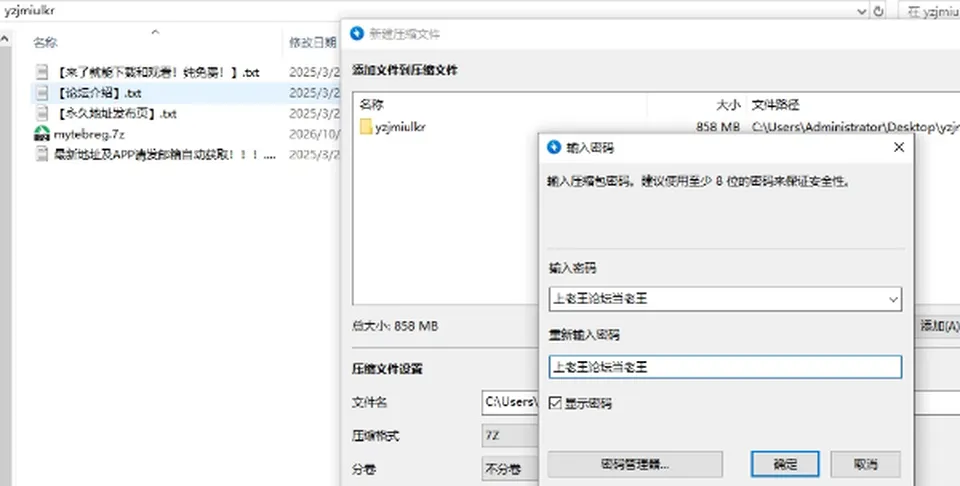The height and width of the screenshot is (486, 960).
Task: Sort Explorer files by 修改日期 column
Action: tap(313, 42)
